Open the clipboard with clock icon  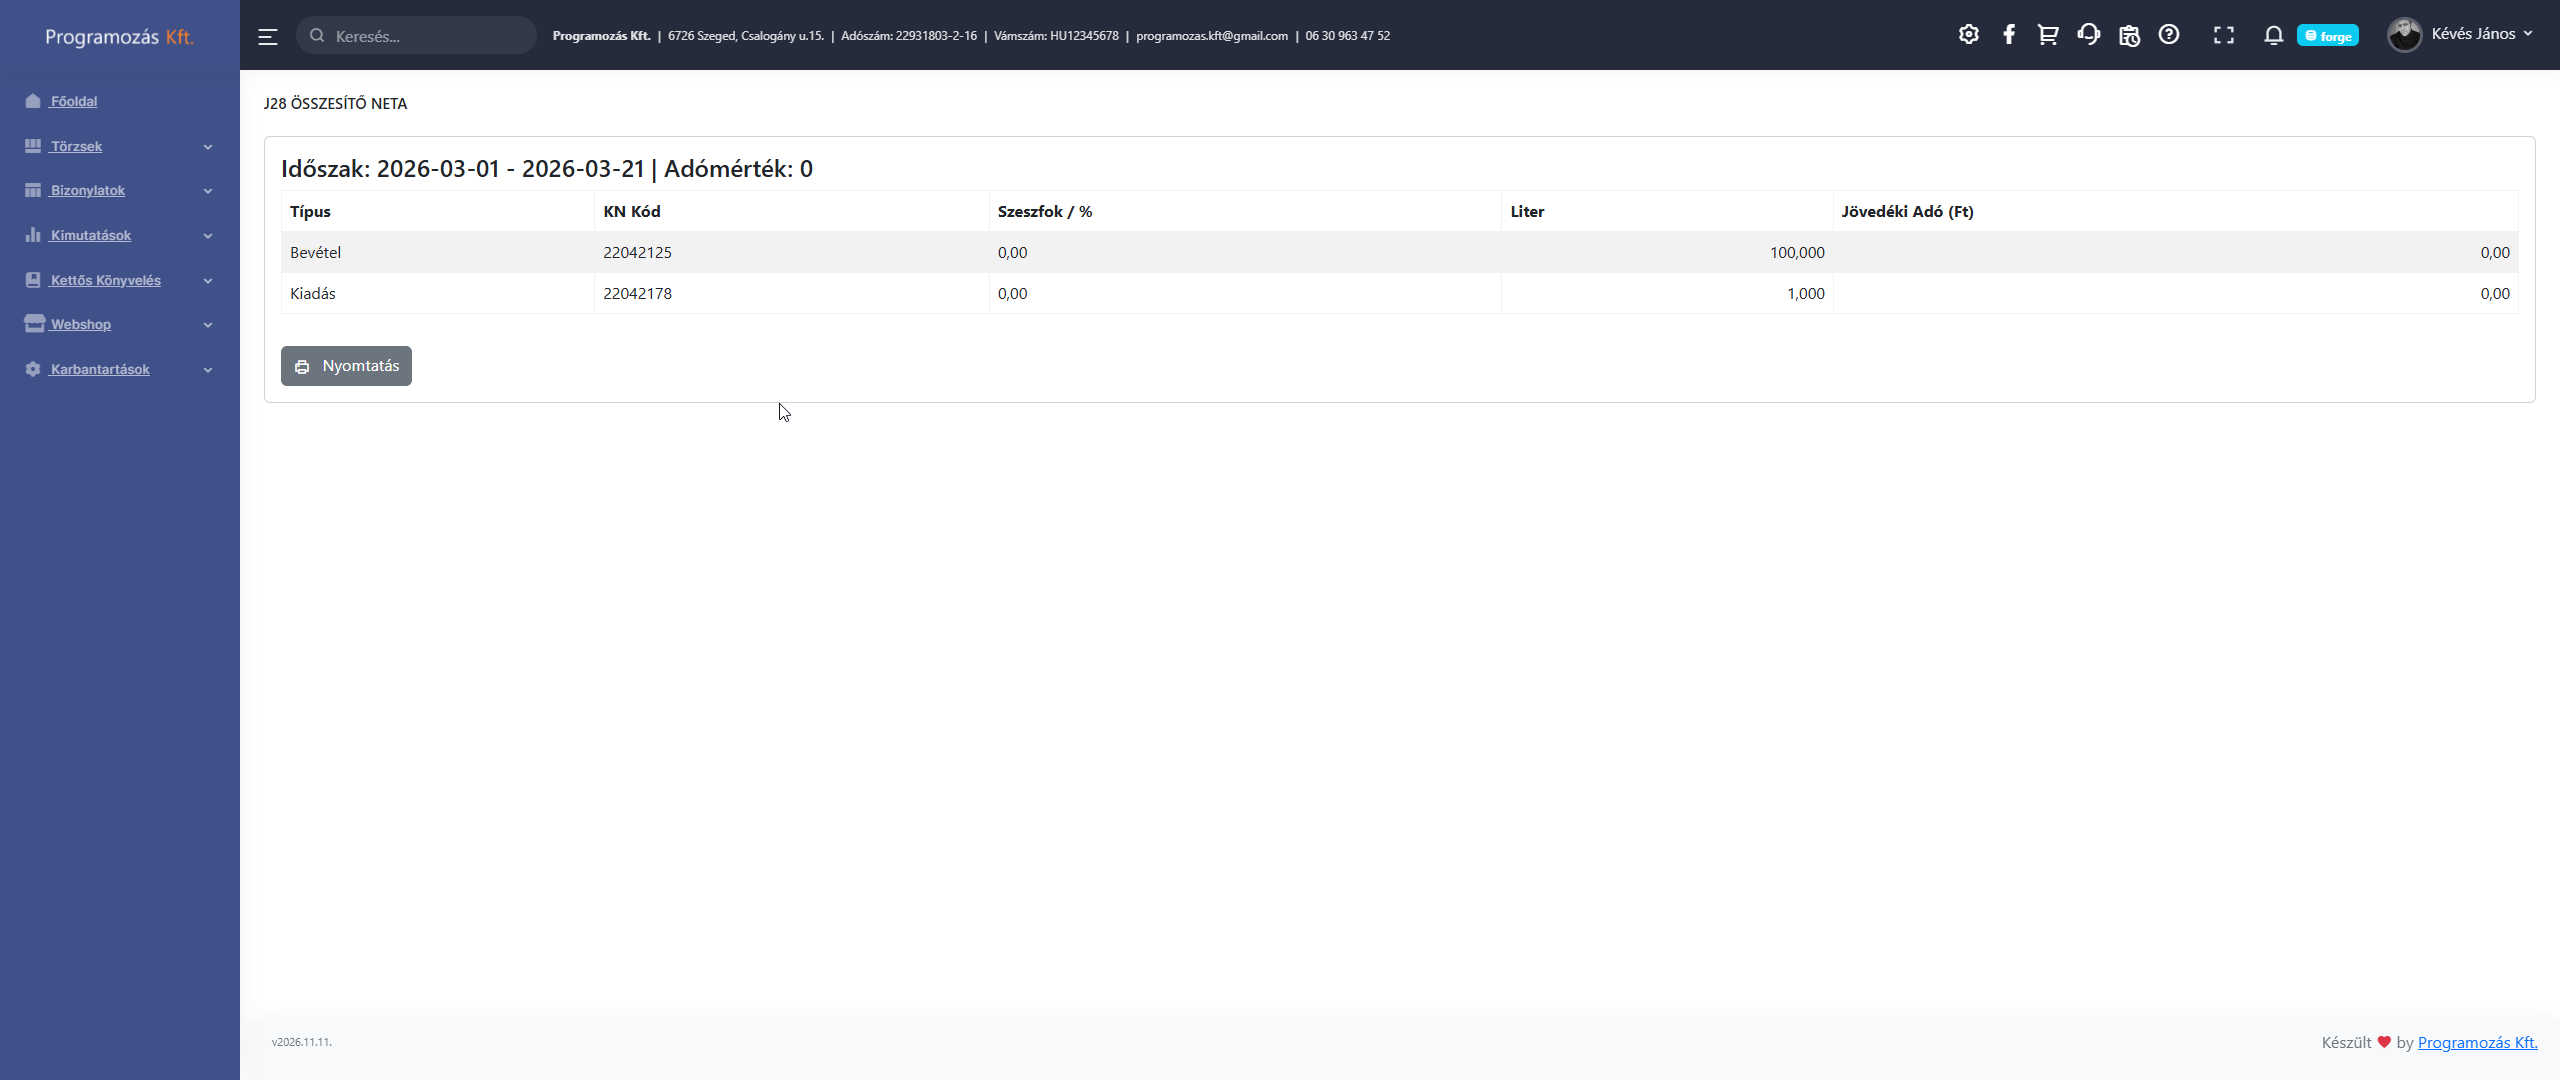tap(2129, 35)
